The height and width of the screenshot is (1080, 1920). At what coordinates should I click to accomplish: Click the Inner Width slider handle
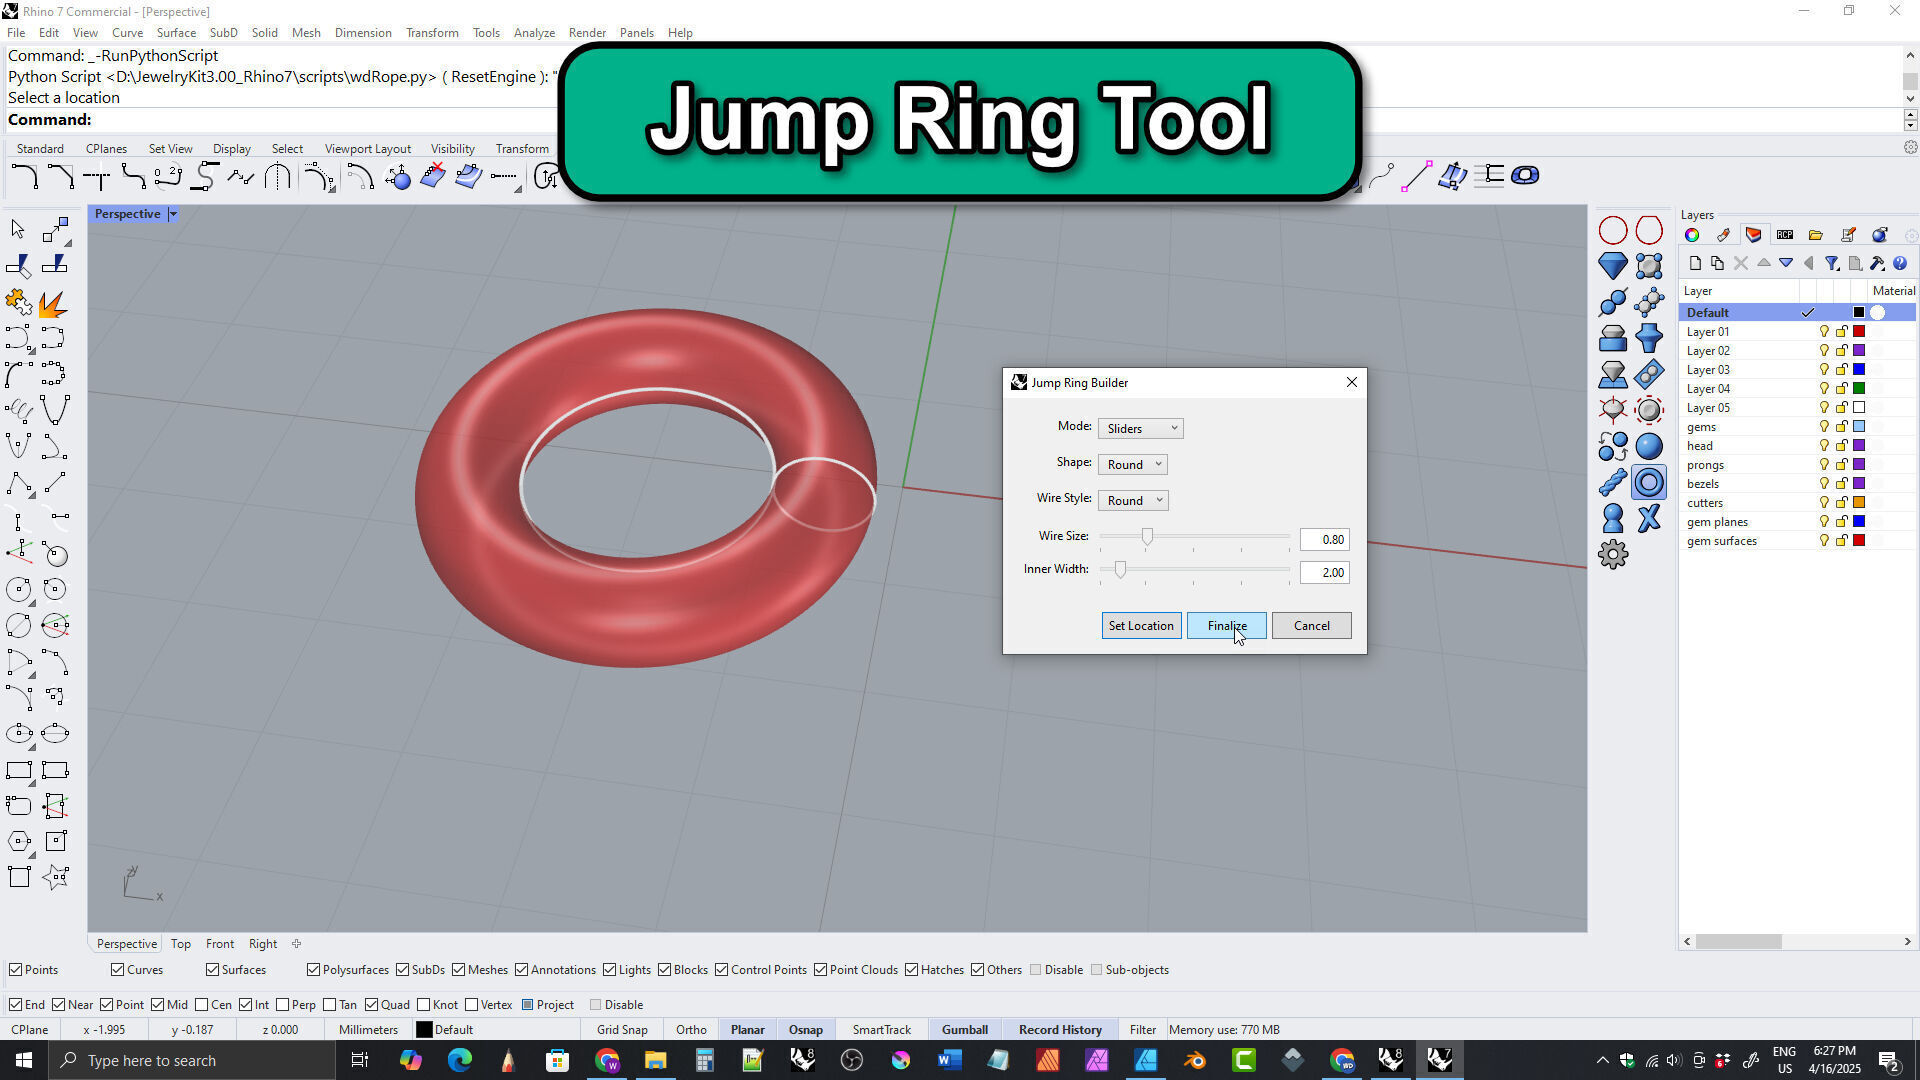click(1120, 569)
